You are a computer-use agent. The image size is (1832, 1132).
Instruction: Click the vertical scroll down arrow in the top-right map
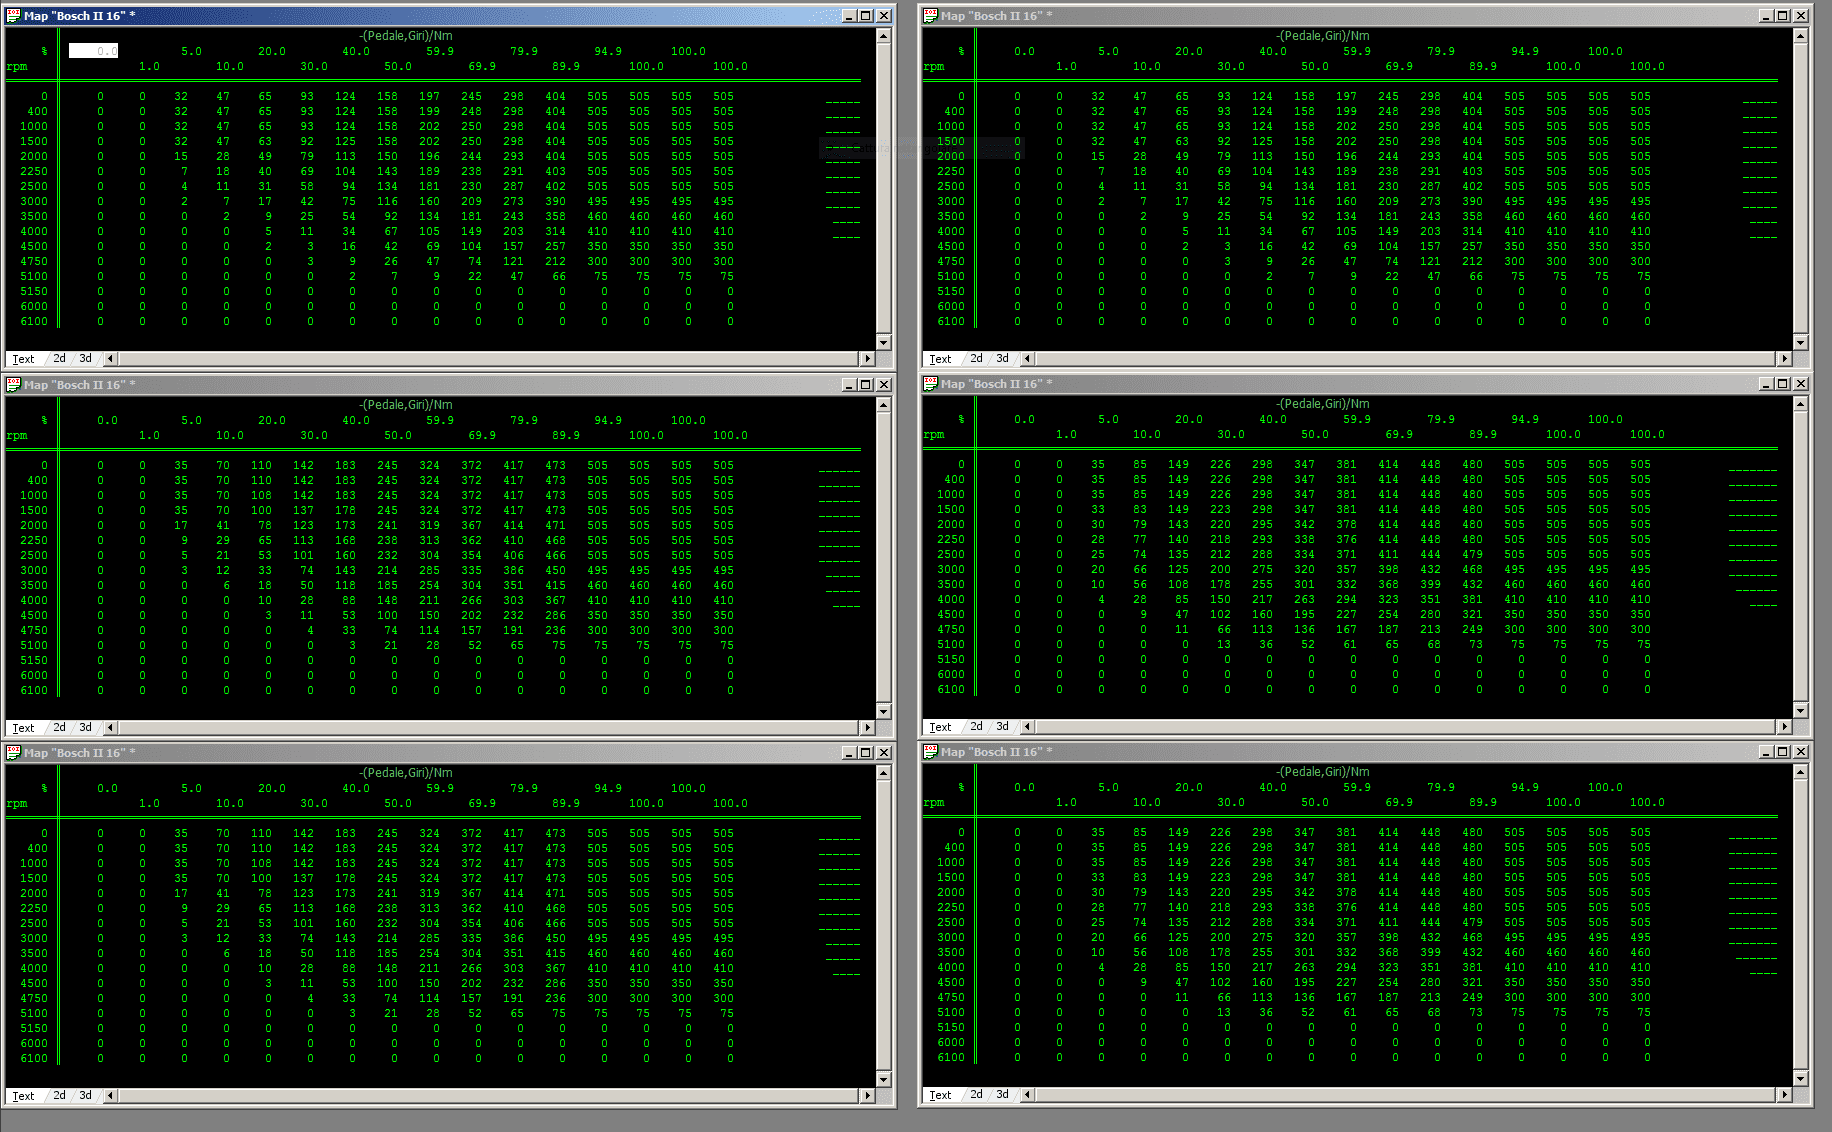tap(1800, 342)
